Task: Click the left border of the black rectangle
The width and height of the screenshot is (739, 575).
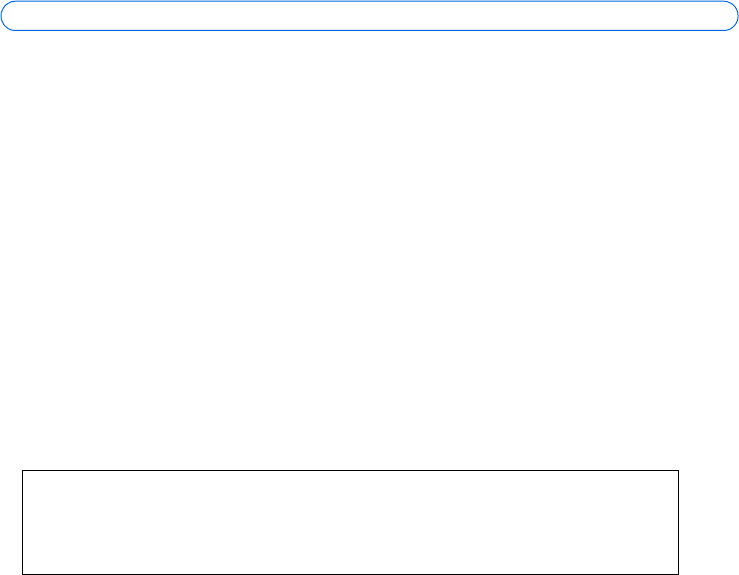Action: coord(23,522)
